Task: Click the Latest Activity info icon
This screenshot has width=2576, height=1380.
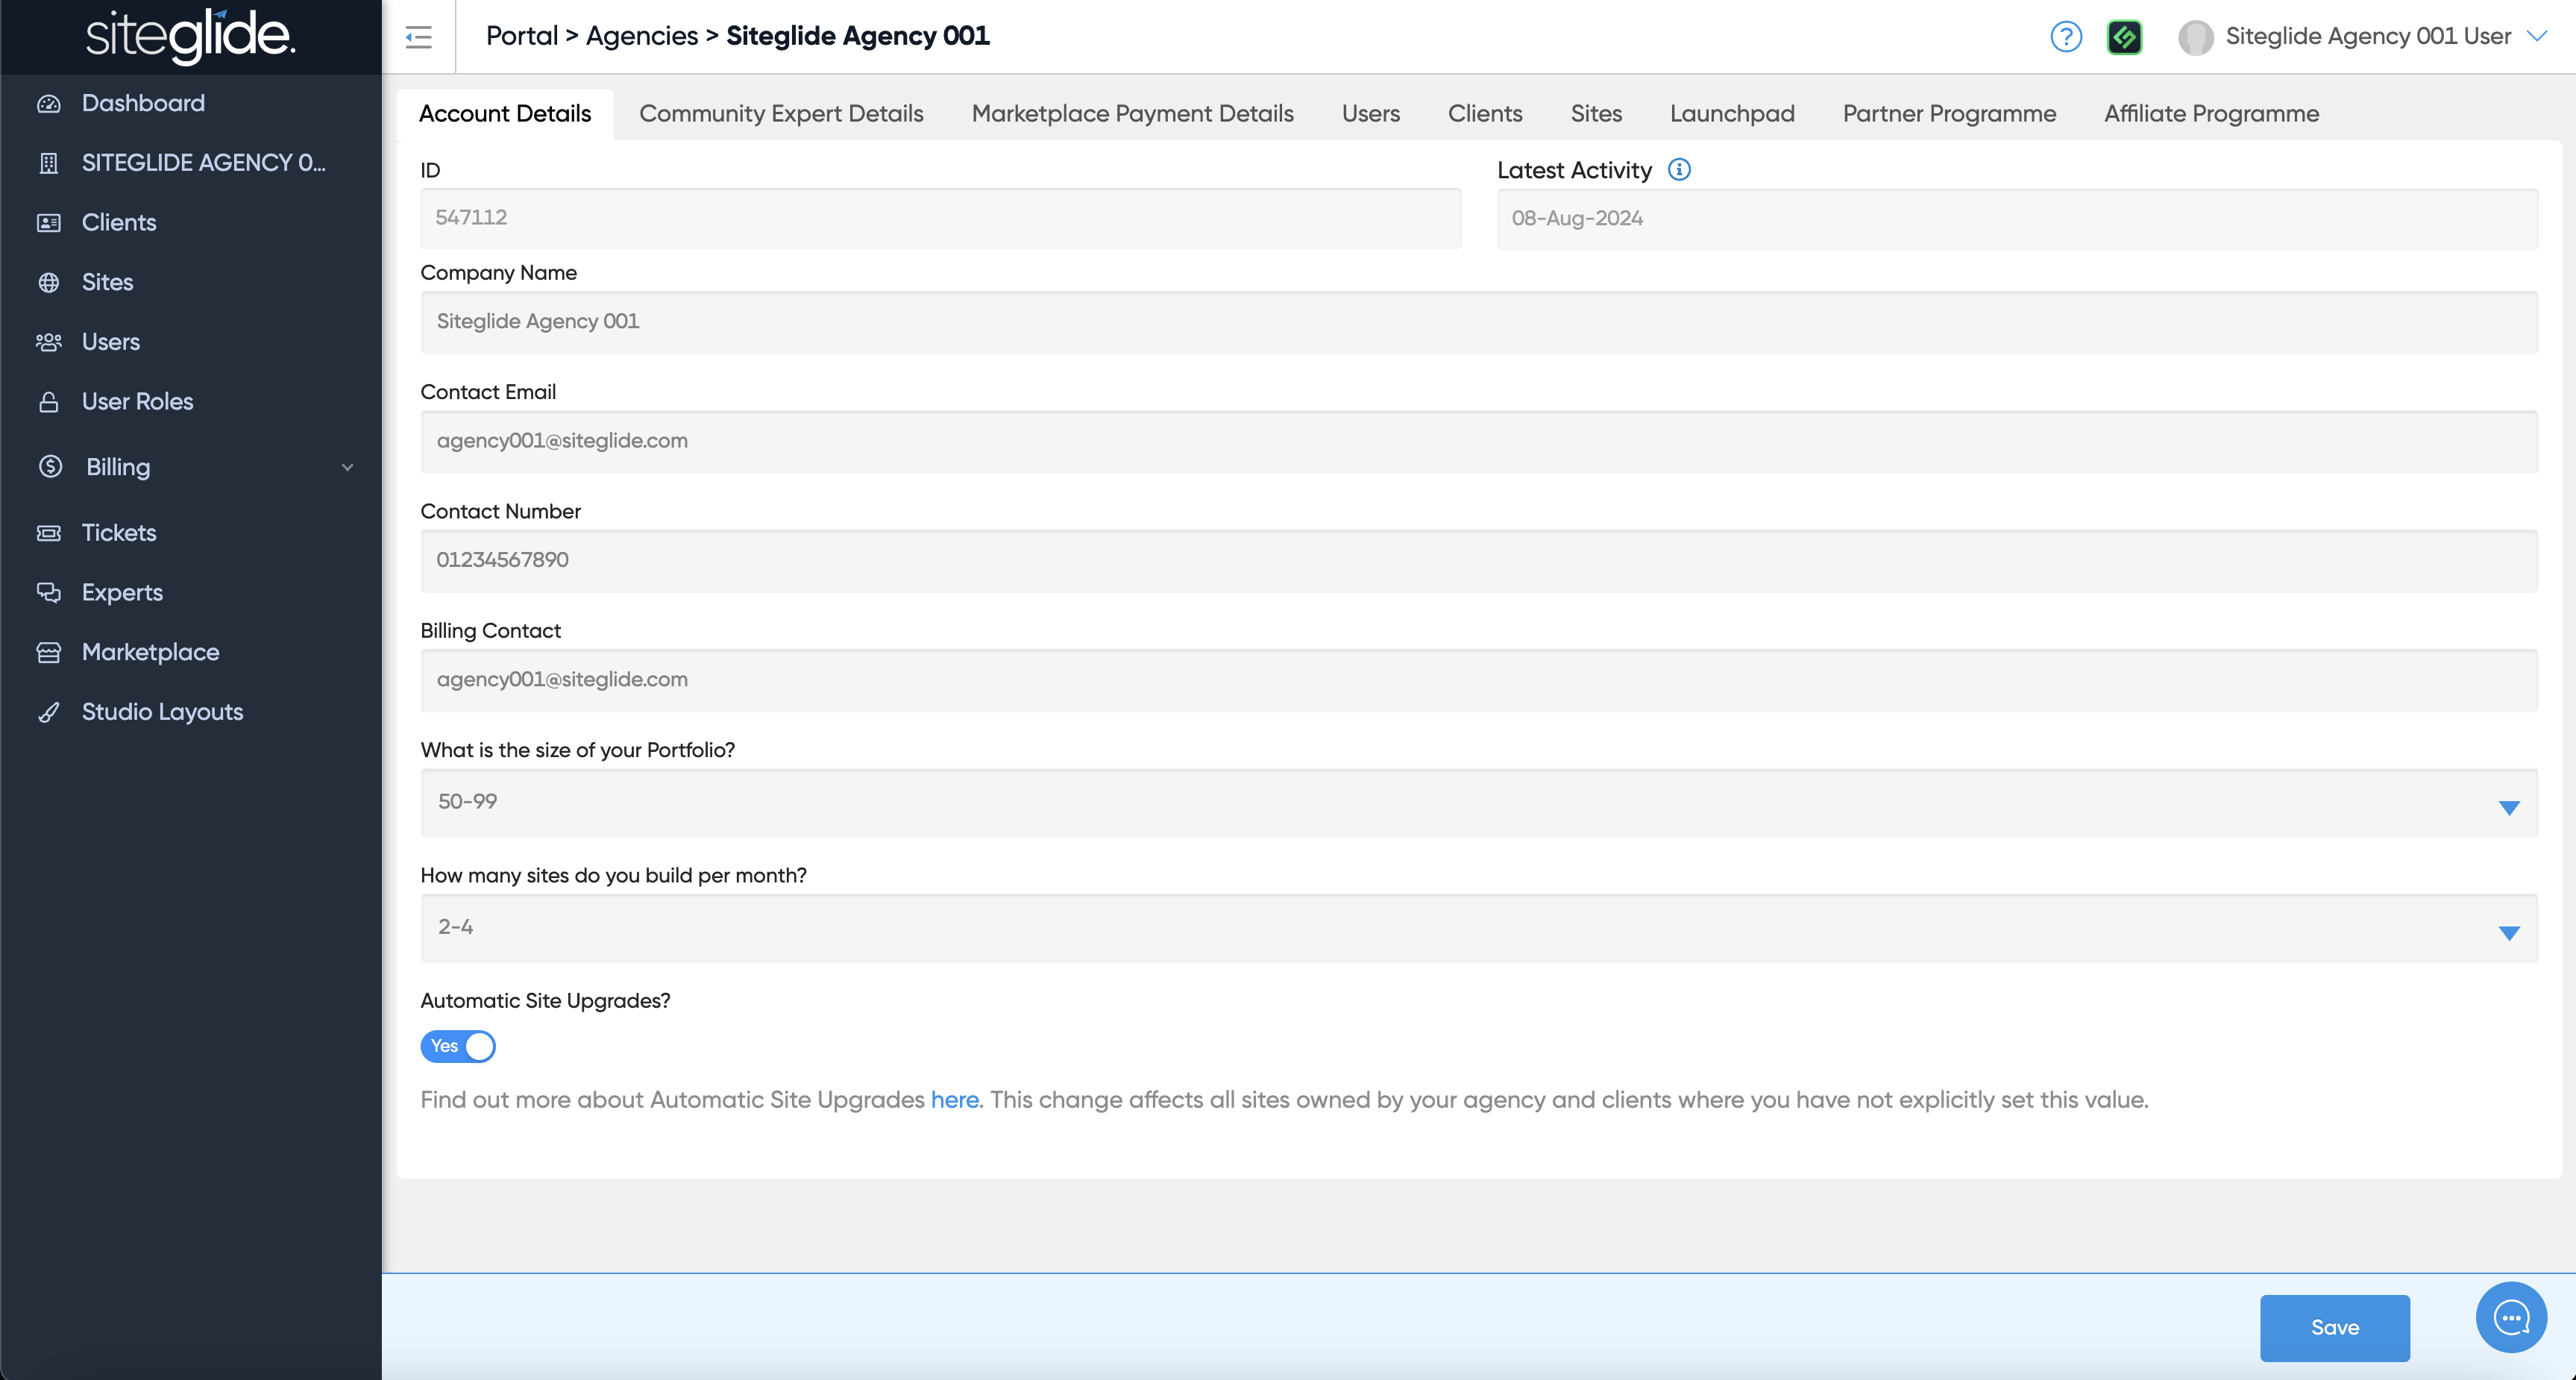Action: click(1679, 170)
